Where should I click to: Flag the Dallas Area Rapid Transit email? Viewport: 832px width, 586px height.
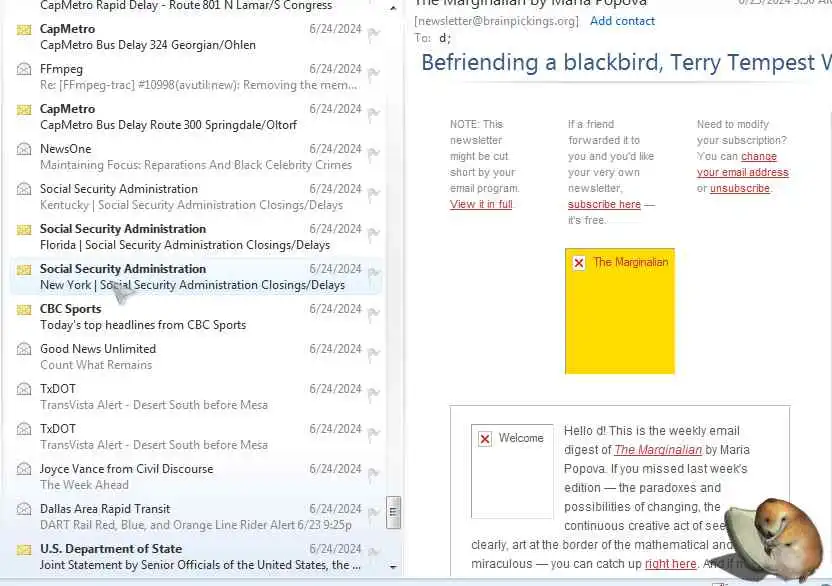tap(374, 513)
